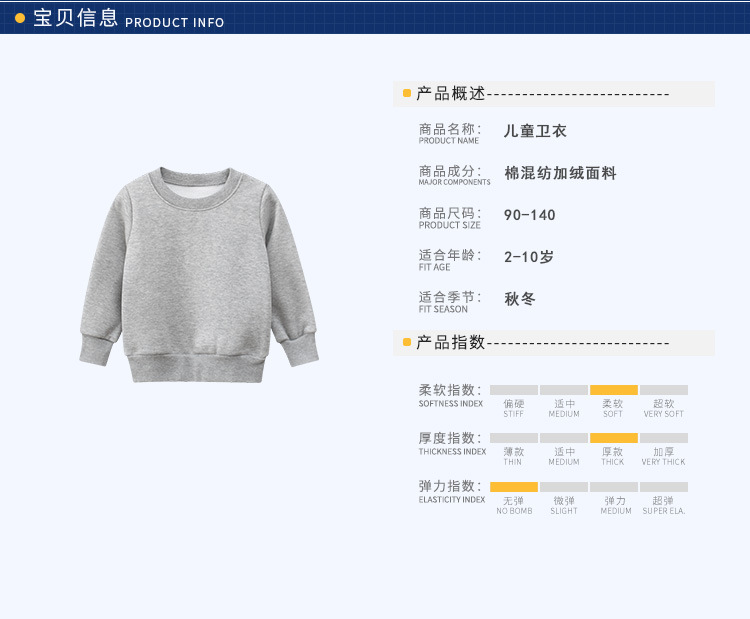
Task: Click the yellow bullet next to 产品指数
Action: [407, 343]
